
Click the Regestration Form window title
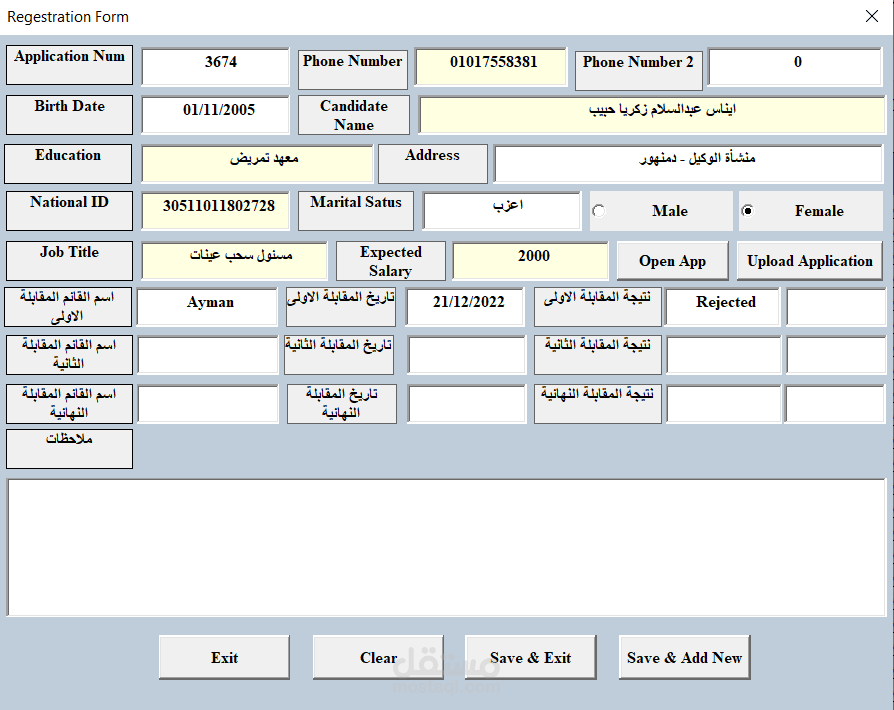68,17
